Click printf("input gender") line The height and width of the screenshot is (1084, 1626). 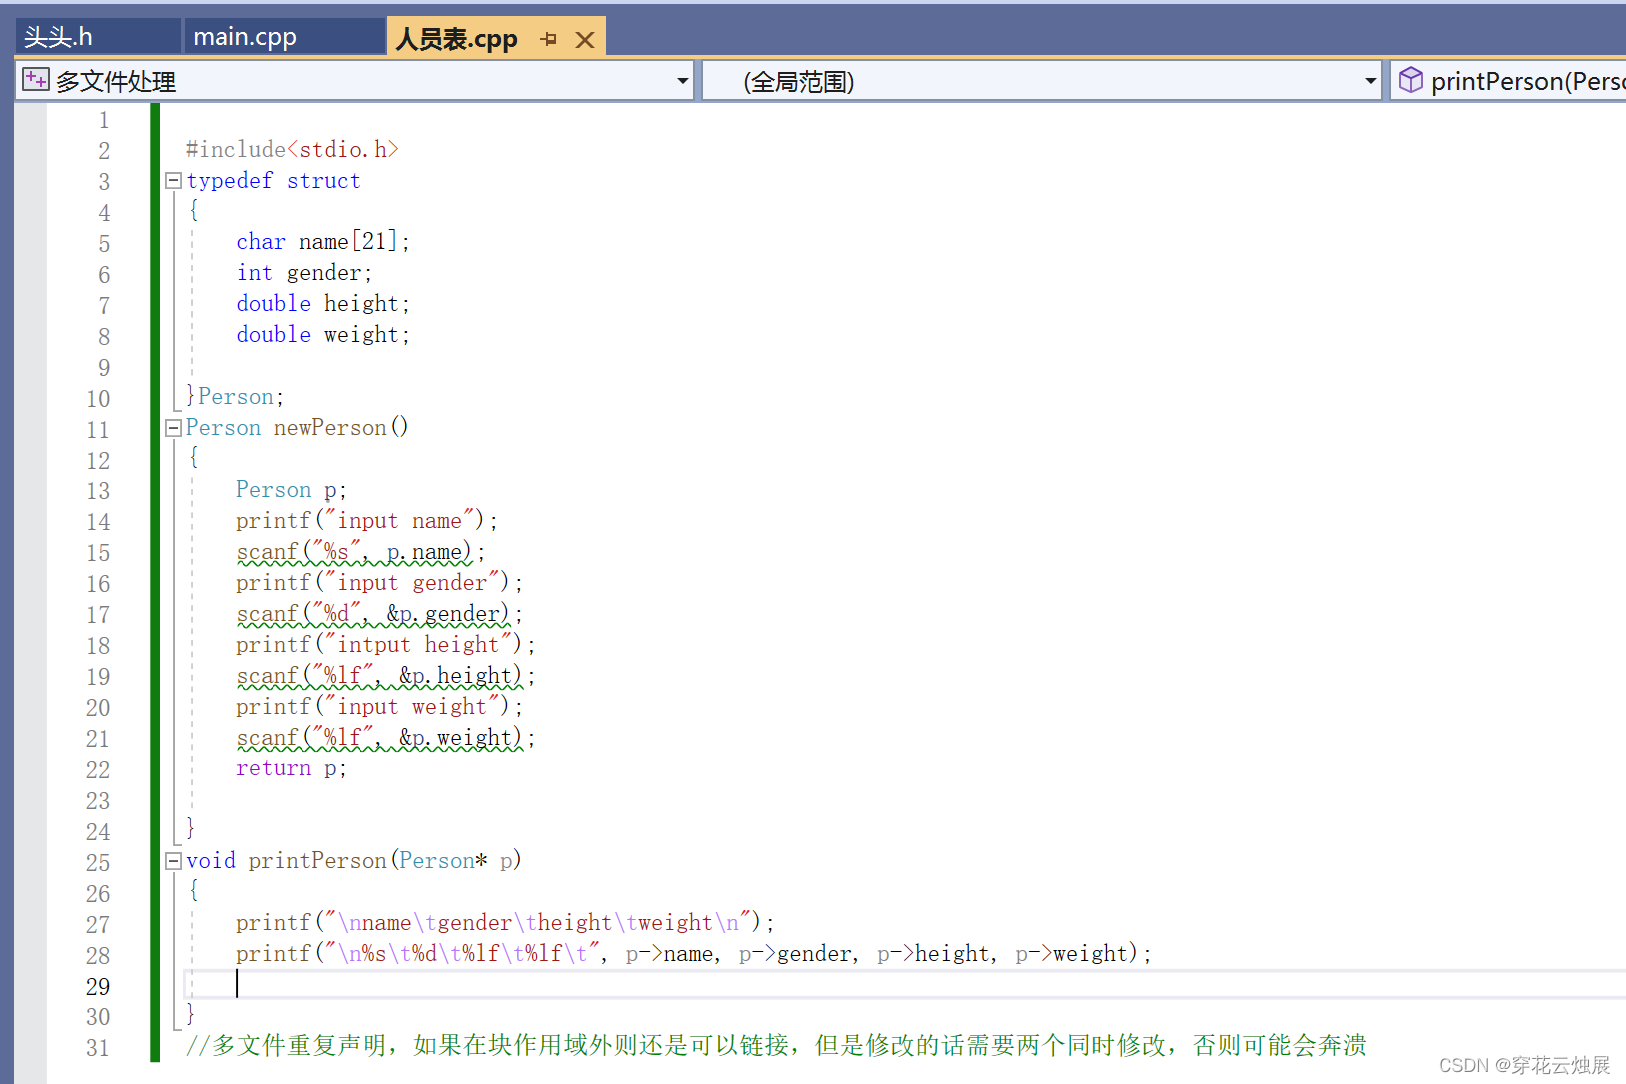click(380, 583)
